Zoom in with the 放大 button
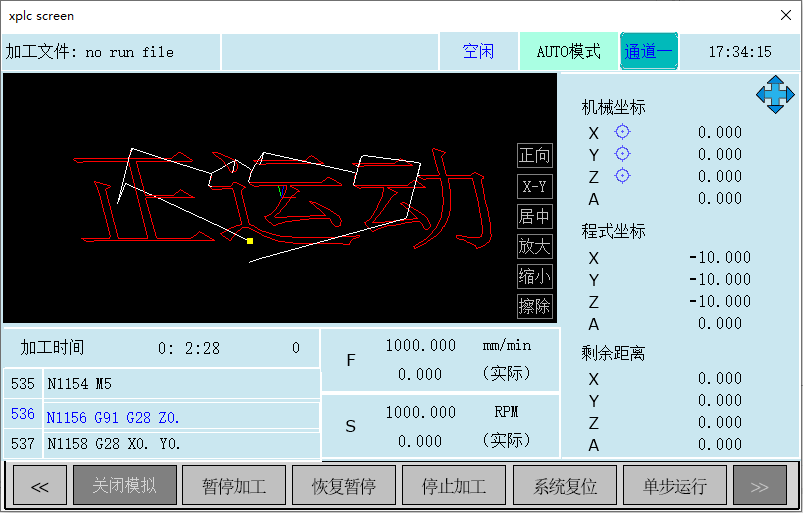This screenshot has width=803, height=513. pyautogui.click(x=535, y=246)
